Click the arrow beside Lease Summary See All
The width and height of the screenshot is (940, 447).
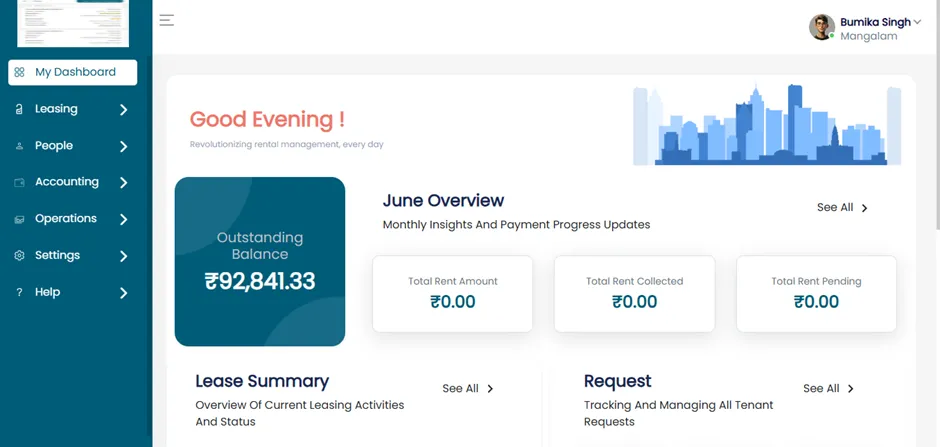click(490, 389)
